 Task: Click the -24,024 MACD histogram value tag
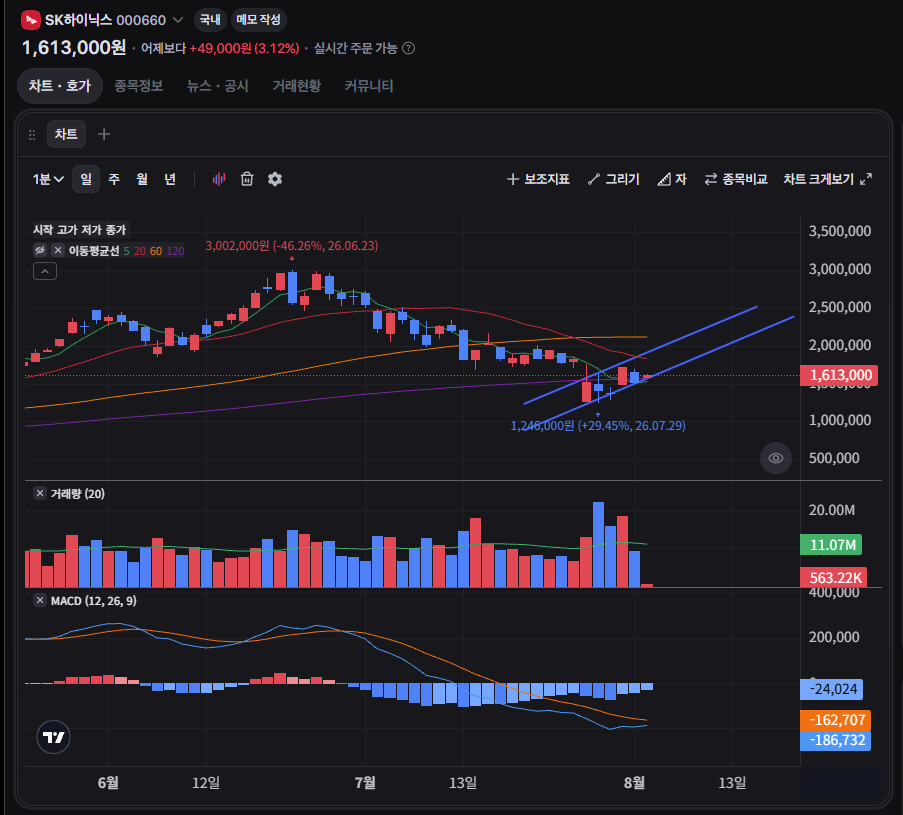(x=832, y=689)
